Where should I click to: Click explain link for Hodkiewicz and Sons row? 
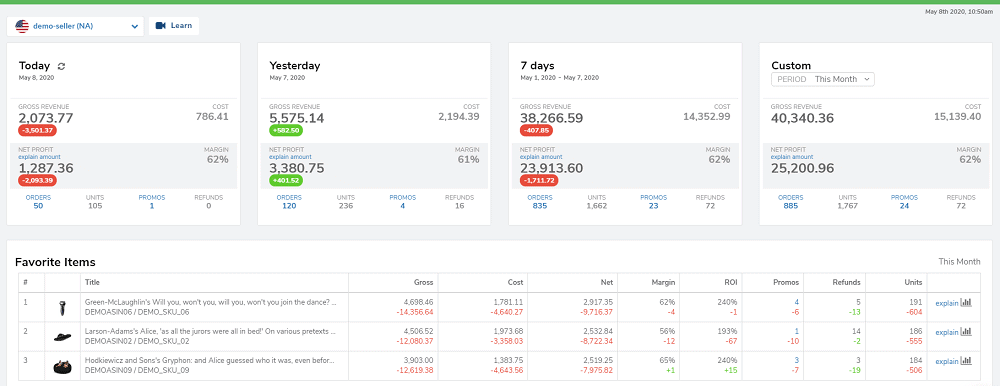(946, 362)
